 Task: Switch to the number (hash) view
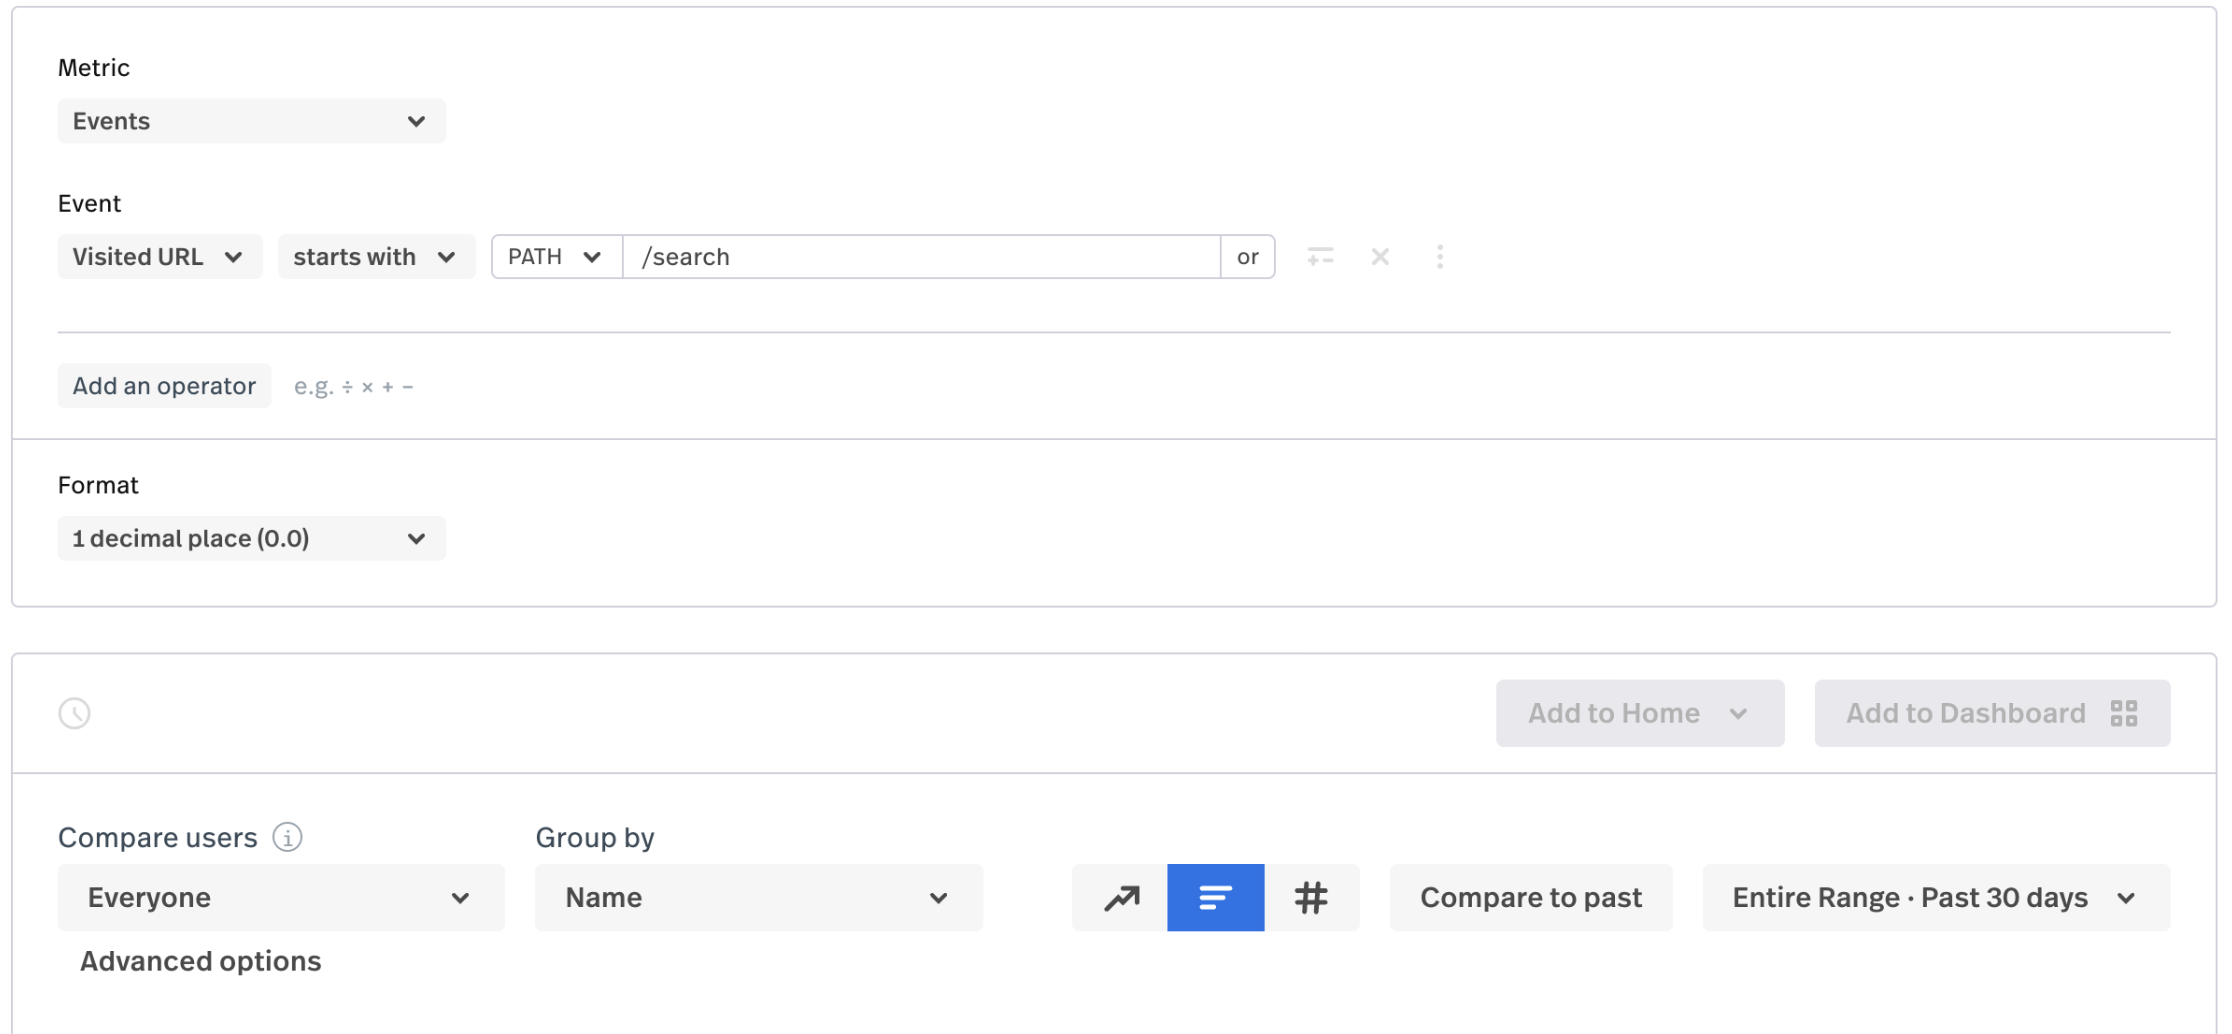[1311, 898]
